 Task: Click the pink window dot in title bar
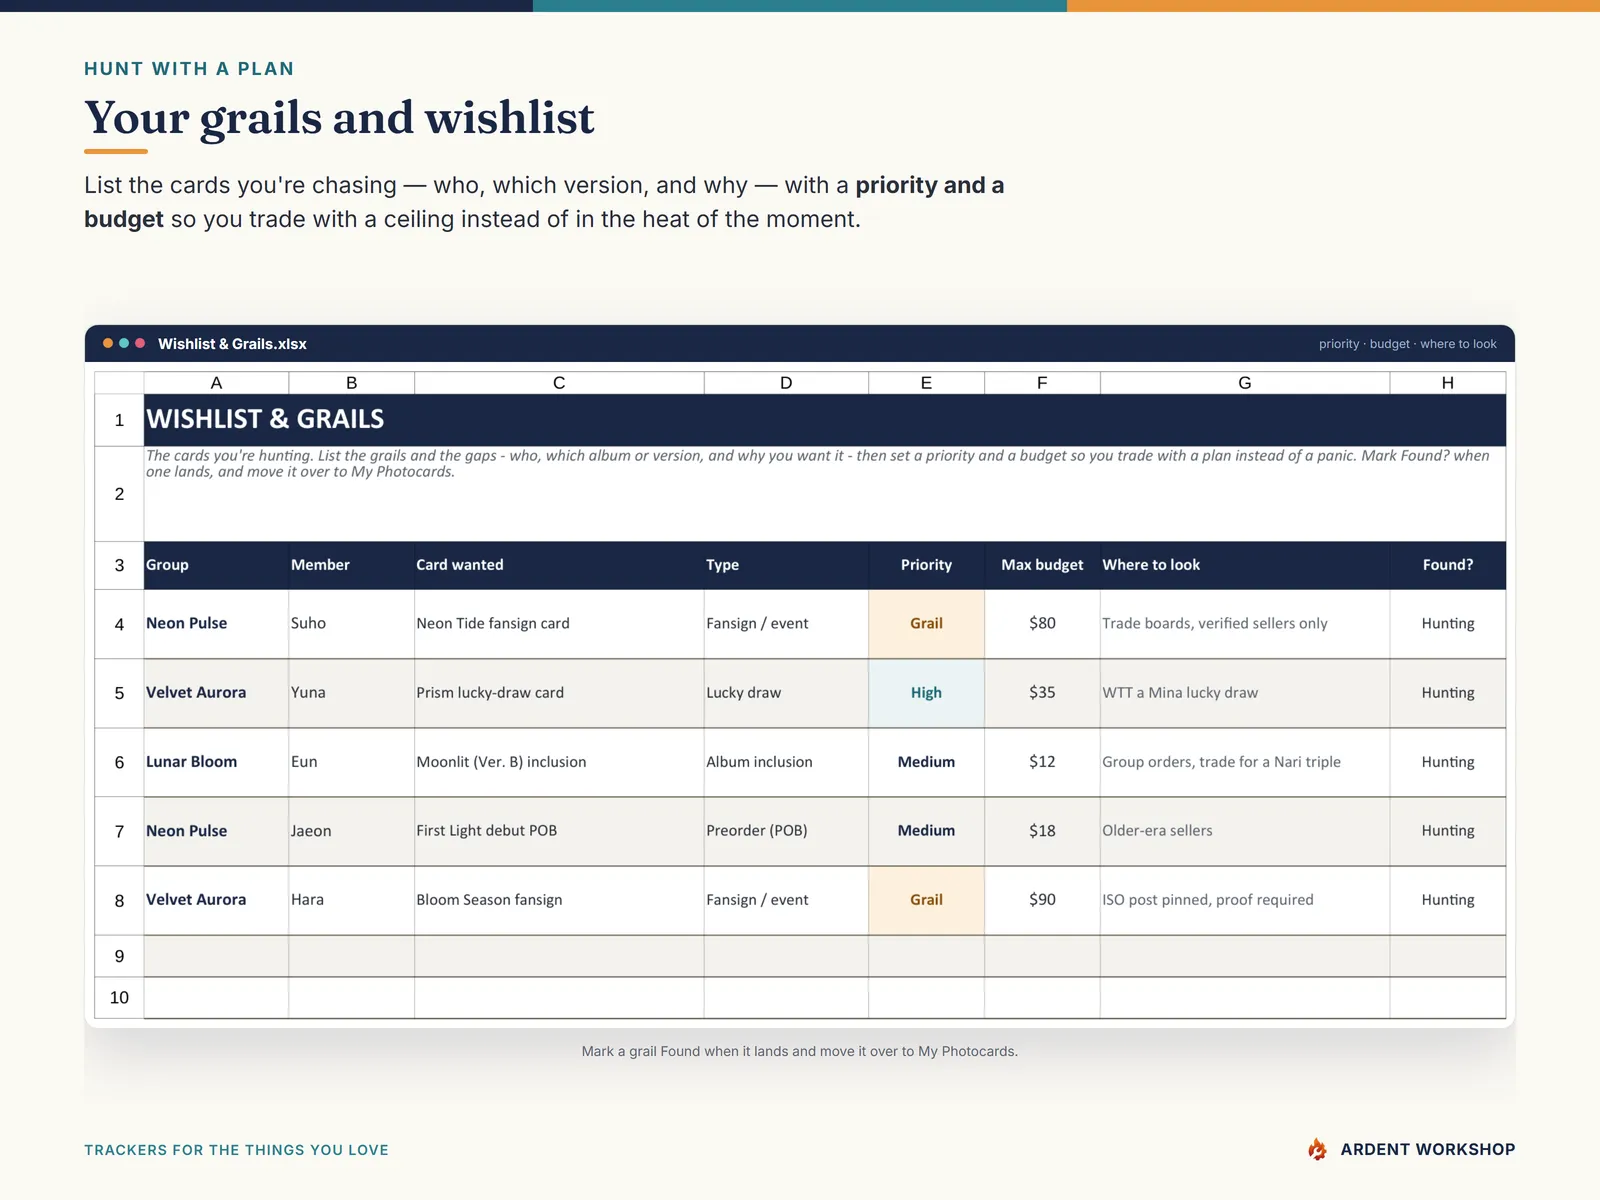pyautogui.click(x=140, y=343)
